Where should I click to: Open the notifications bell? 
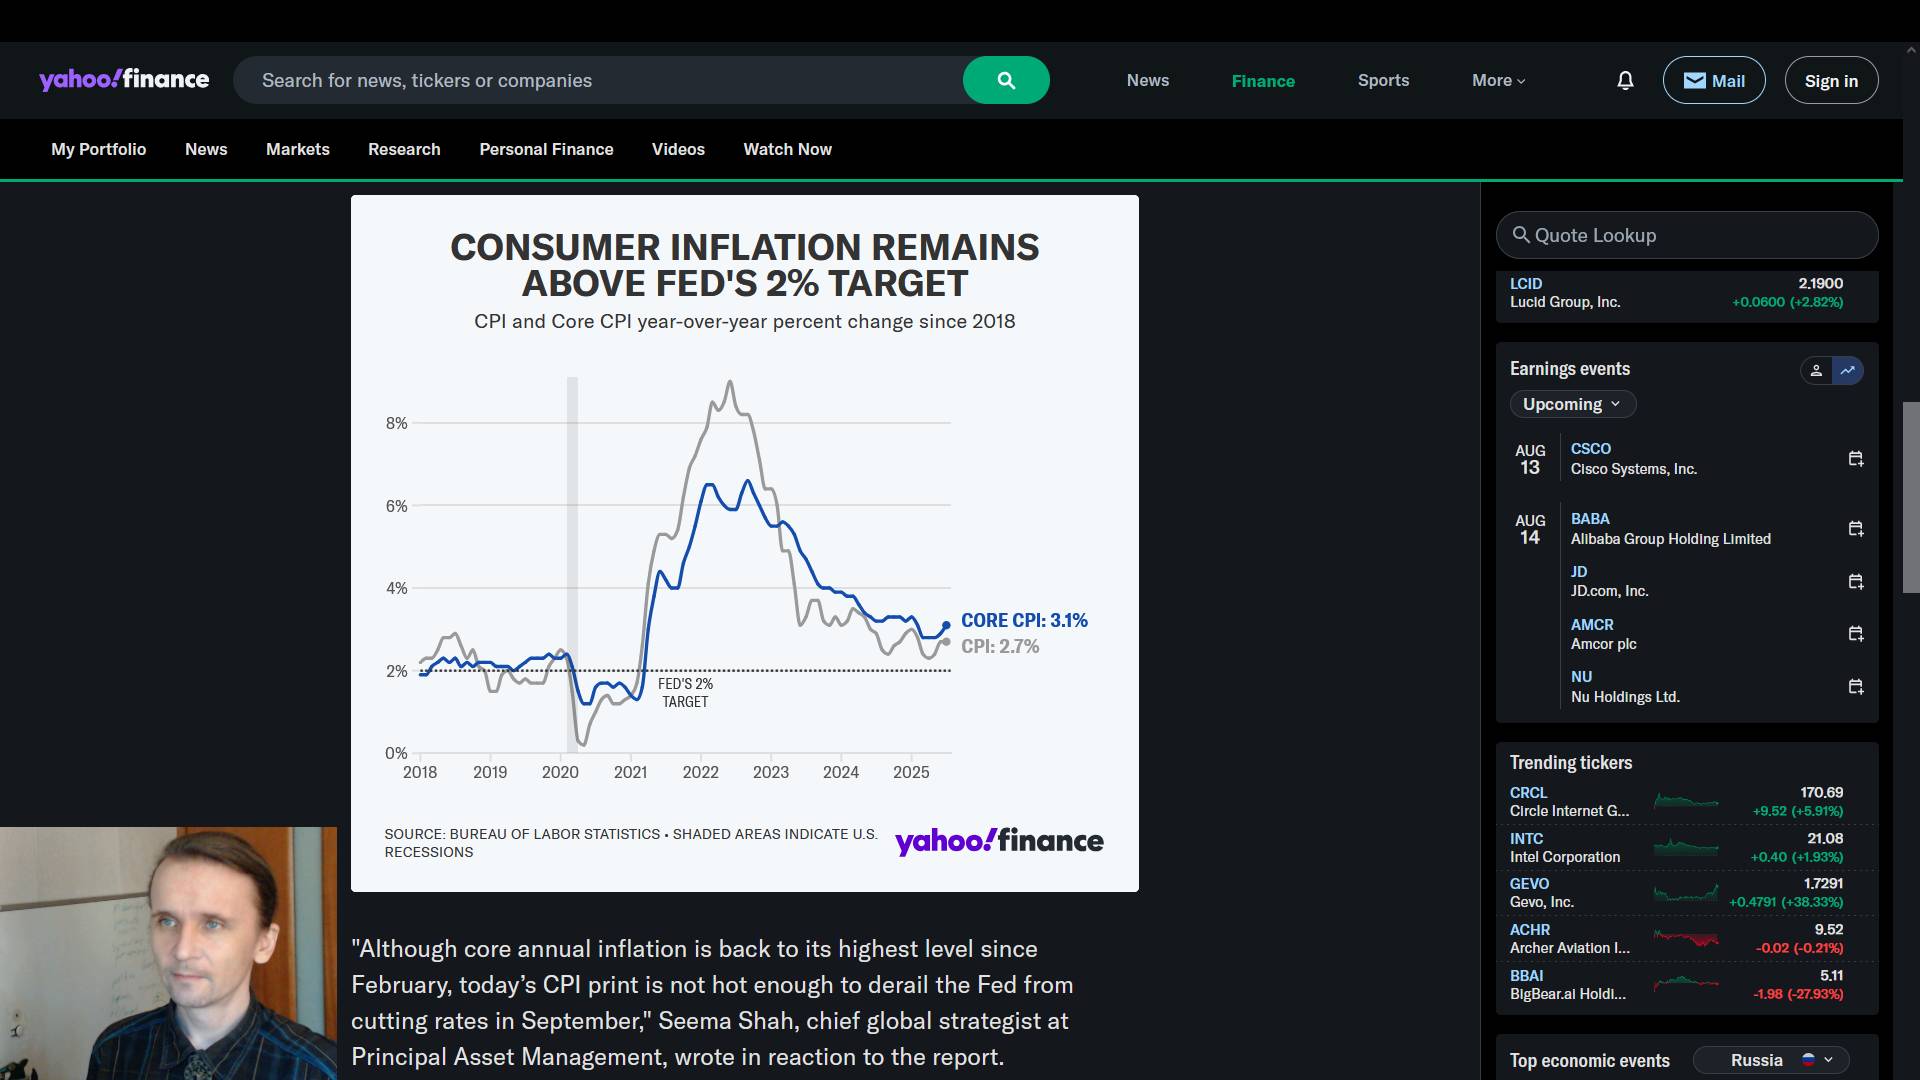click(x=1625, y=80)
